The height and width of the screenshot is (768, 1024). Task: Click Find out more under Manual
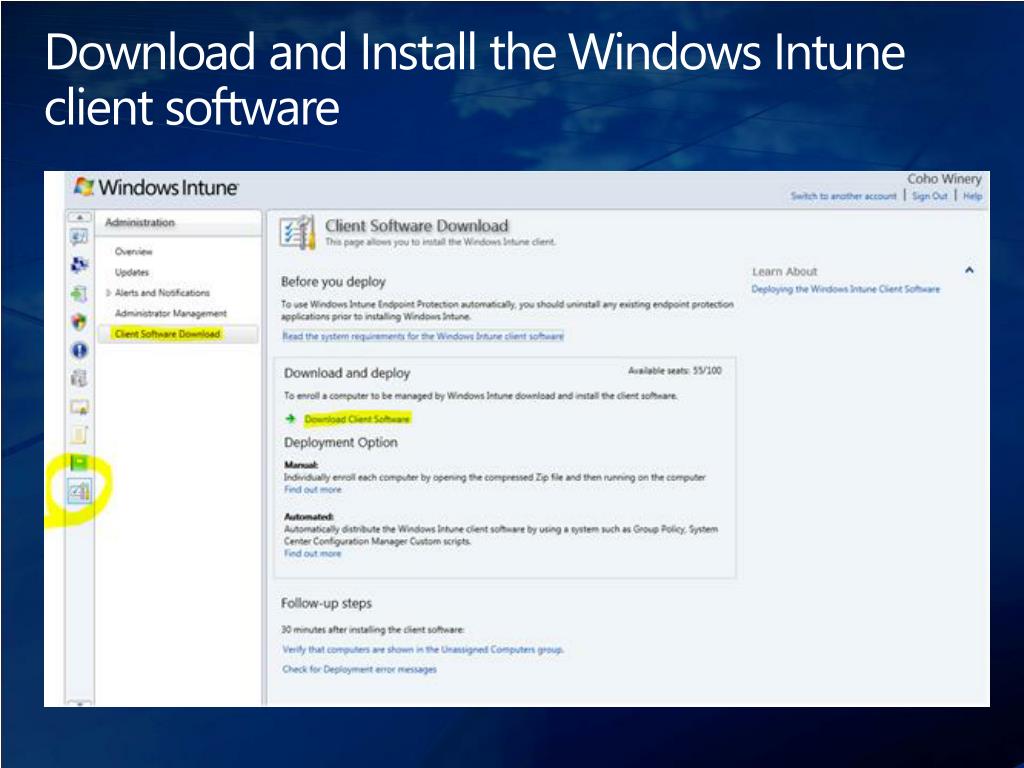(312, 489)
